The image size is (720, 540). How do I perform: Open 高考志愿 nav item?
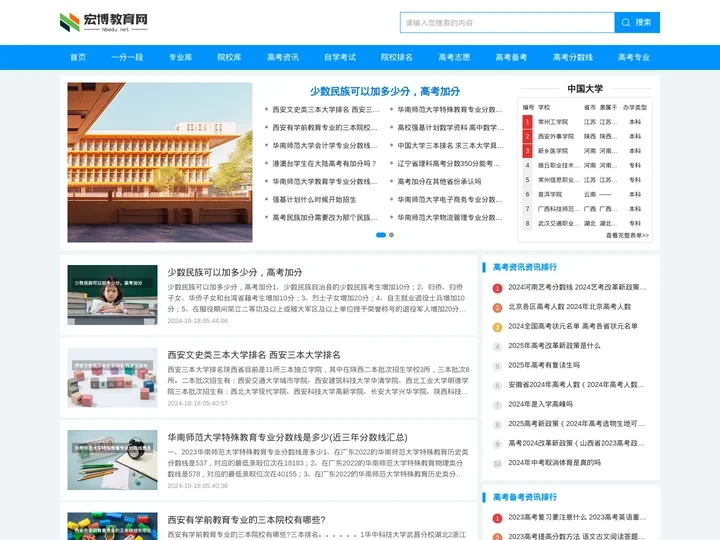[454, 57]
